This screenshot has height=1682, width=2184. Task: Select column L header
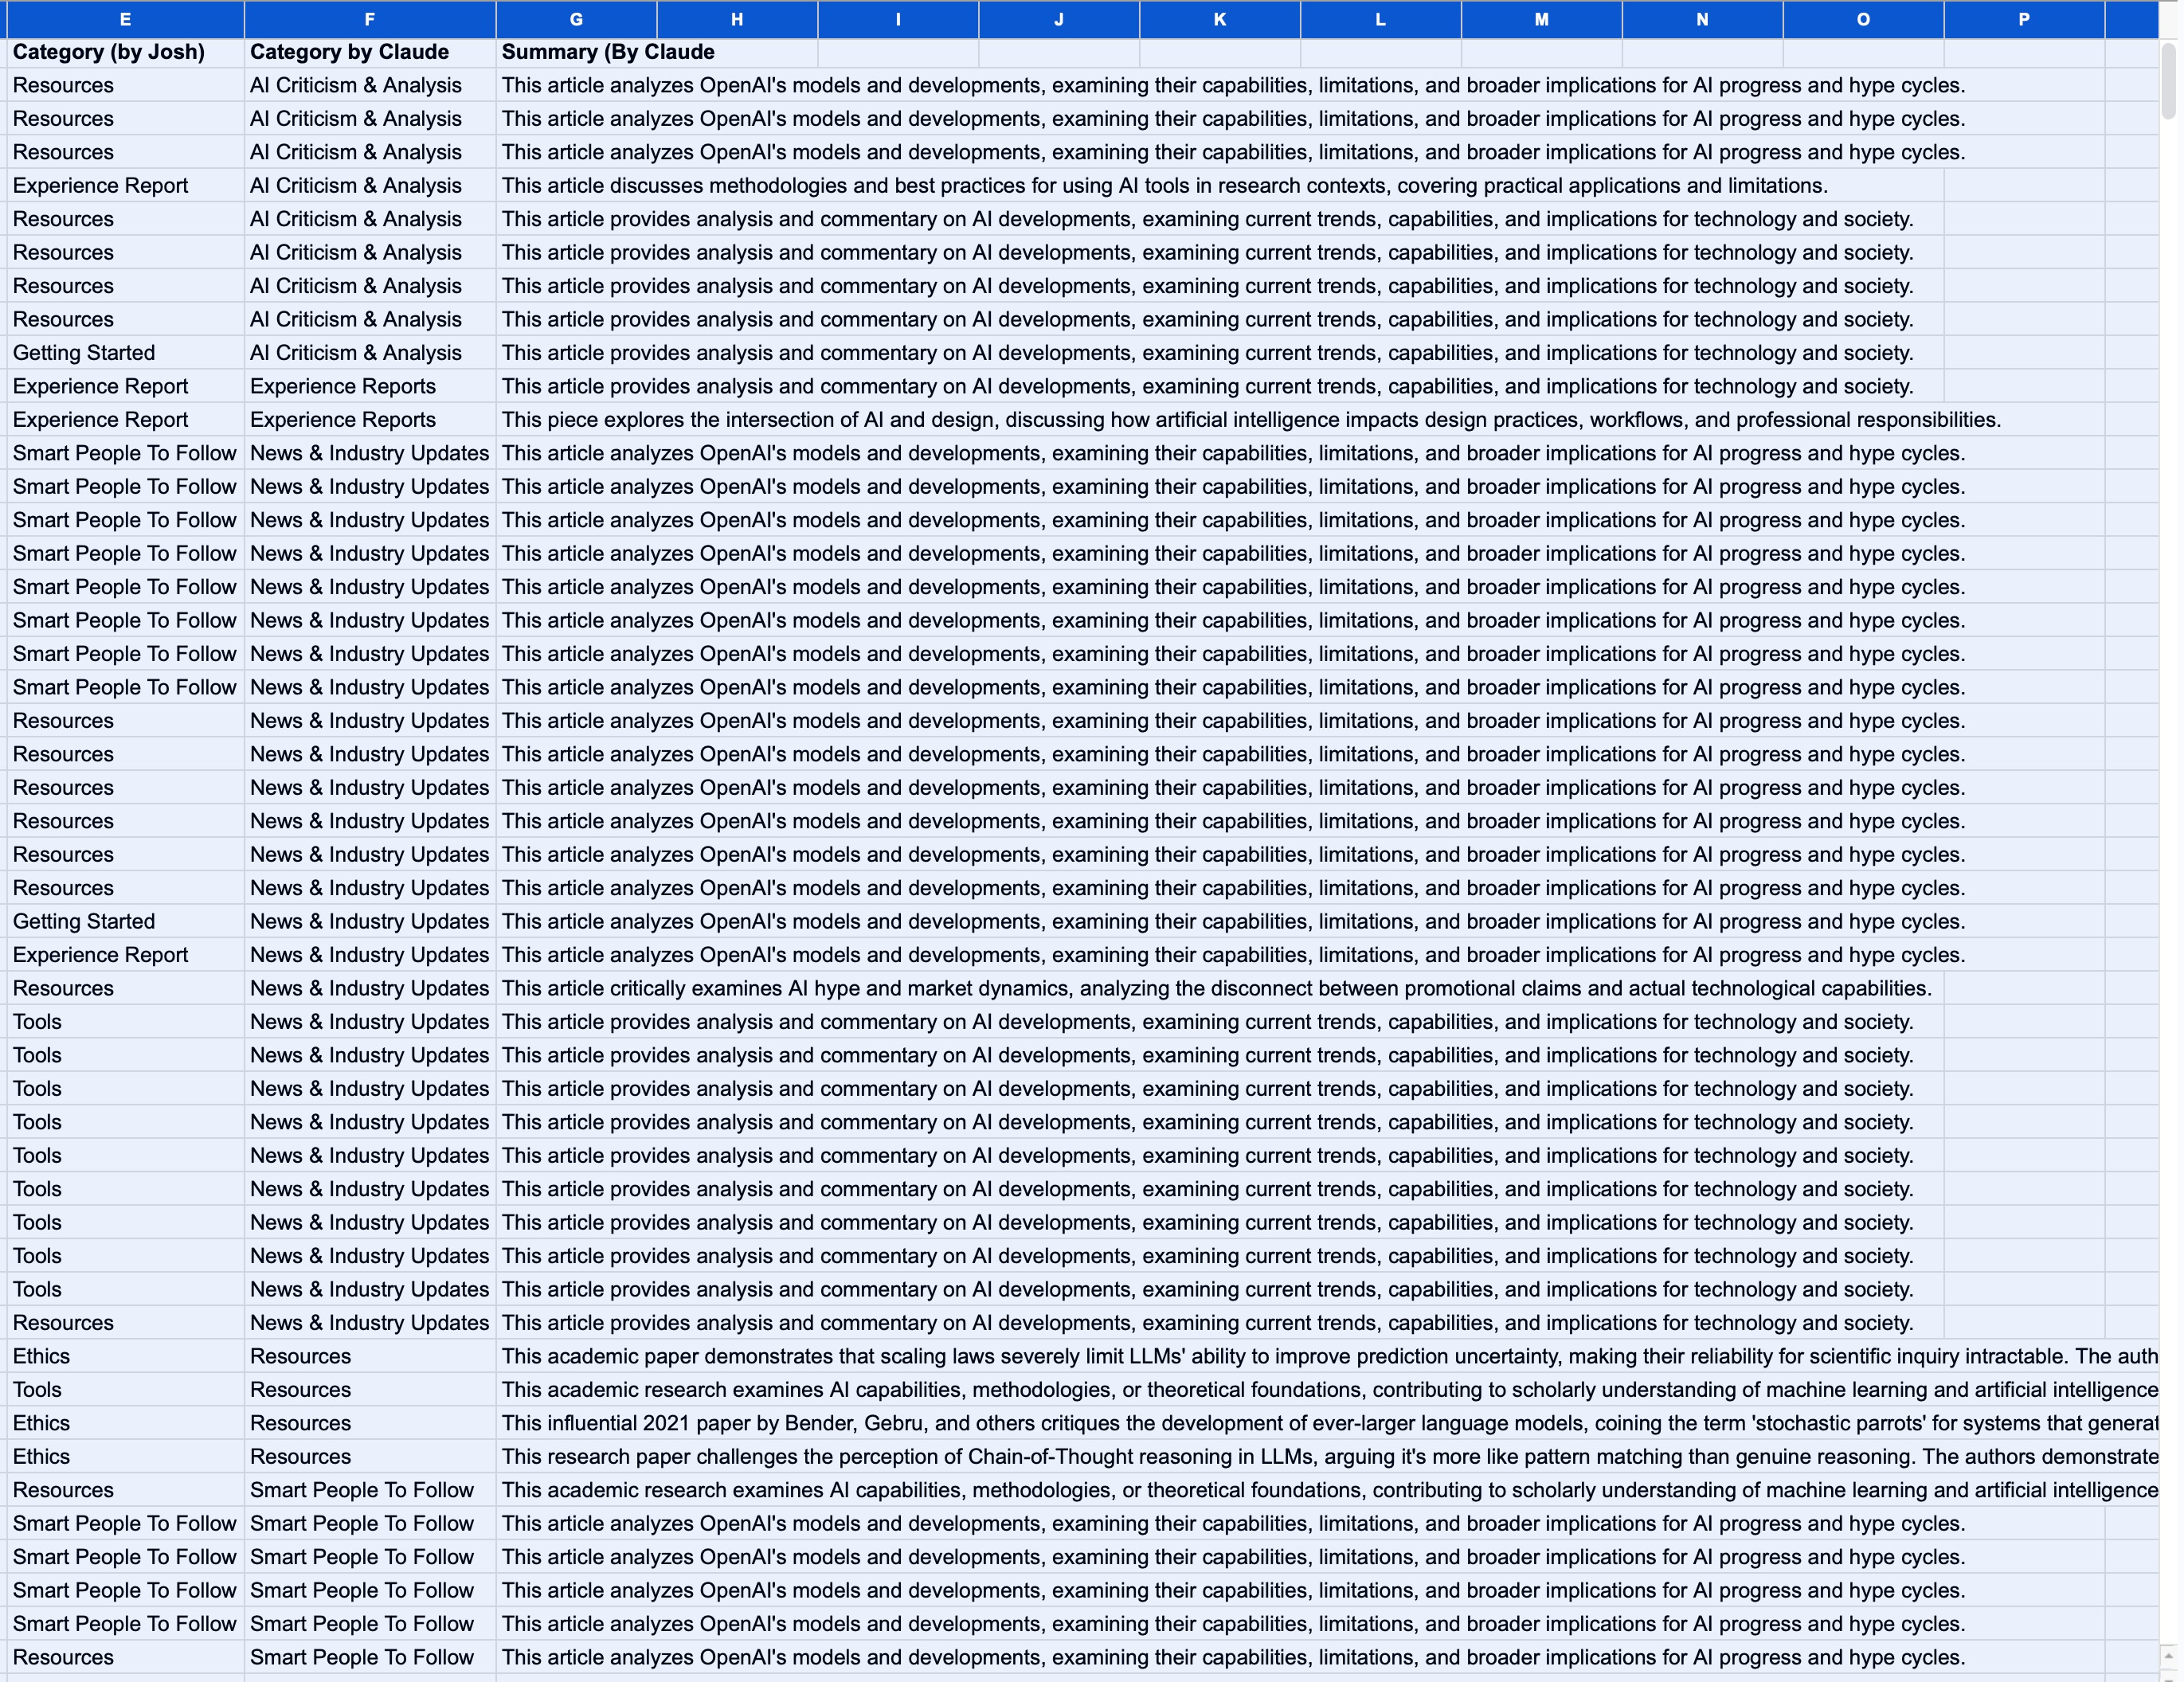click(1380, 19)
